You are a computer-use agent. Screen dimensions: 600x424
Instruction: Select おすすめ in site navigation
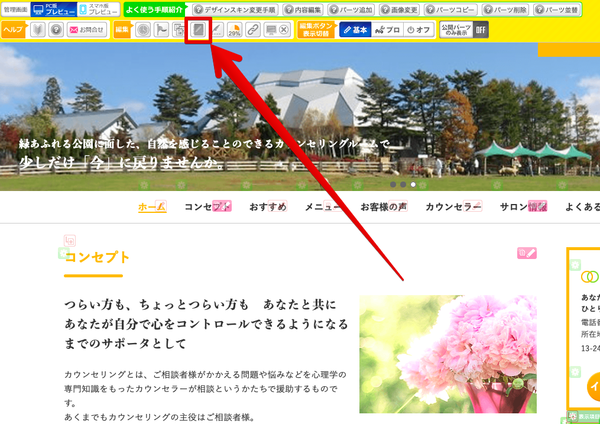(x=268, y=207)
